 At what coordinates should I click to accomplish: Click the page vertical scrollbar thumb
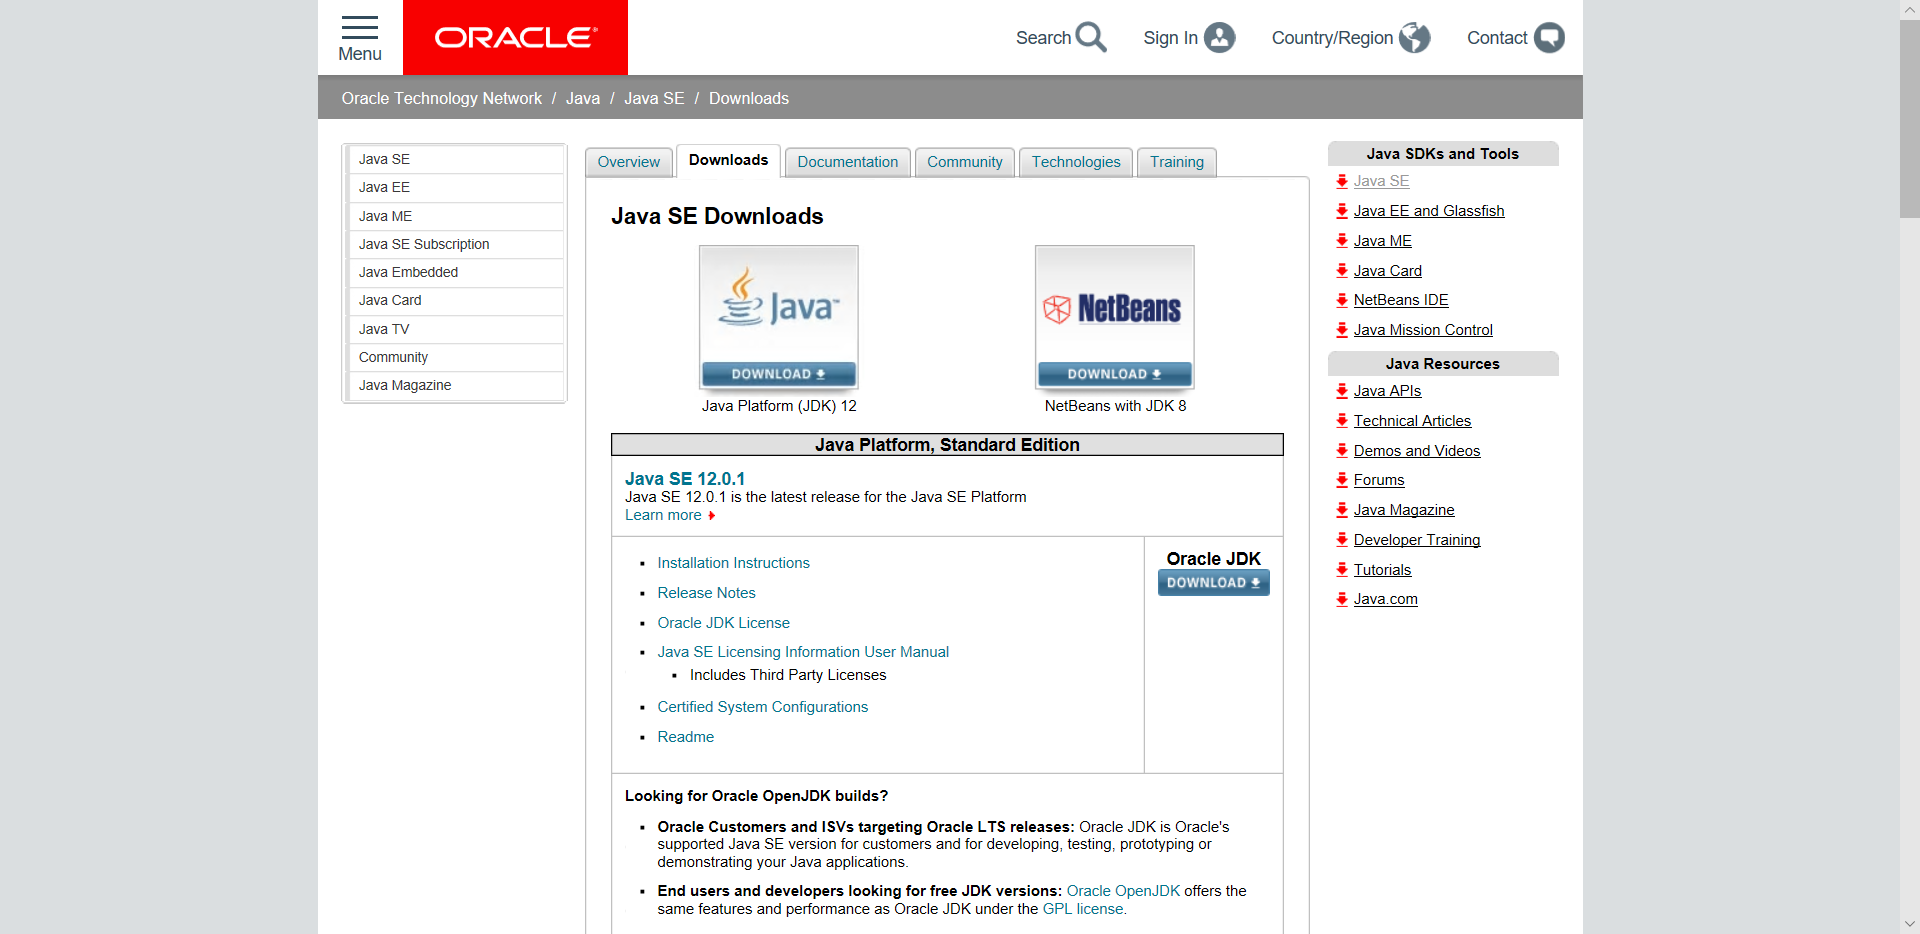point(1910,118)
